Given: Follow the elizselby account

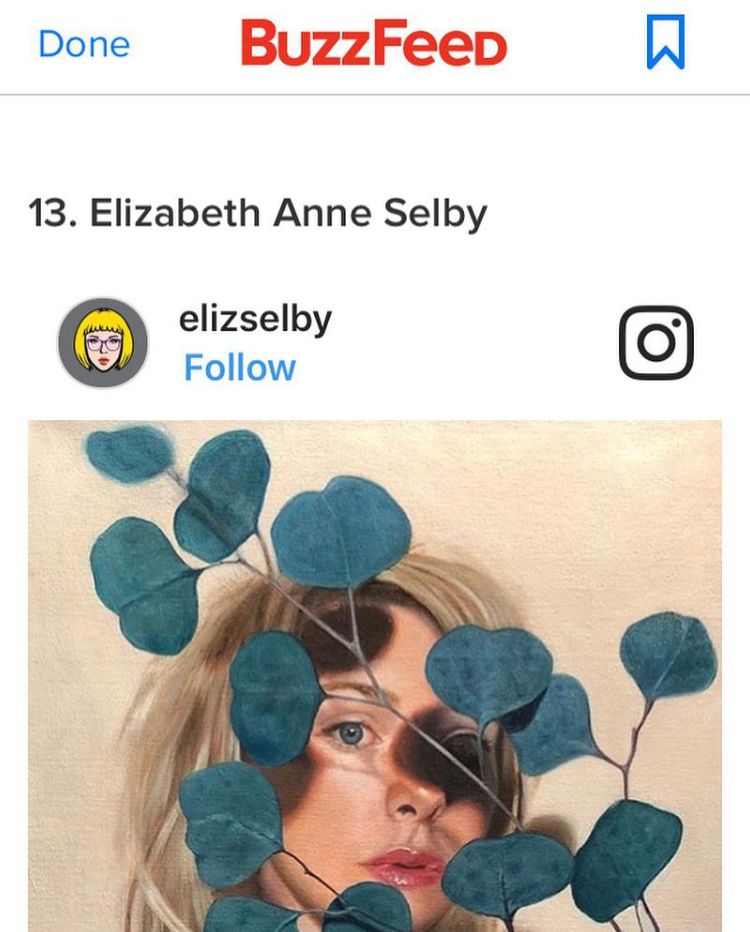Looking at the screenshot, I should (240, 367).
